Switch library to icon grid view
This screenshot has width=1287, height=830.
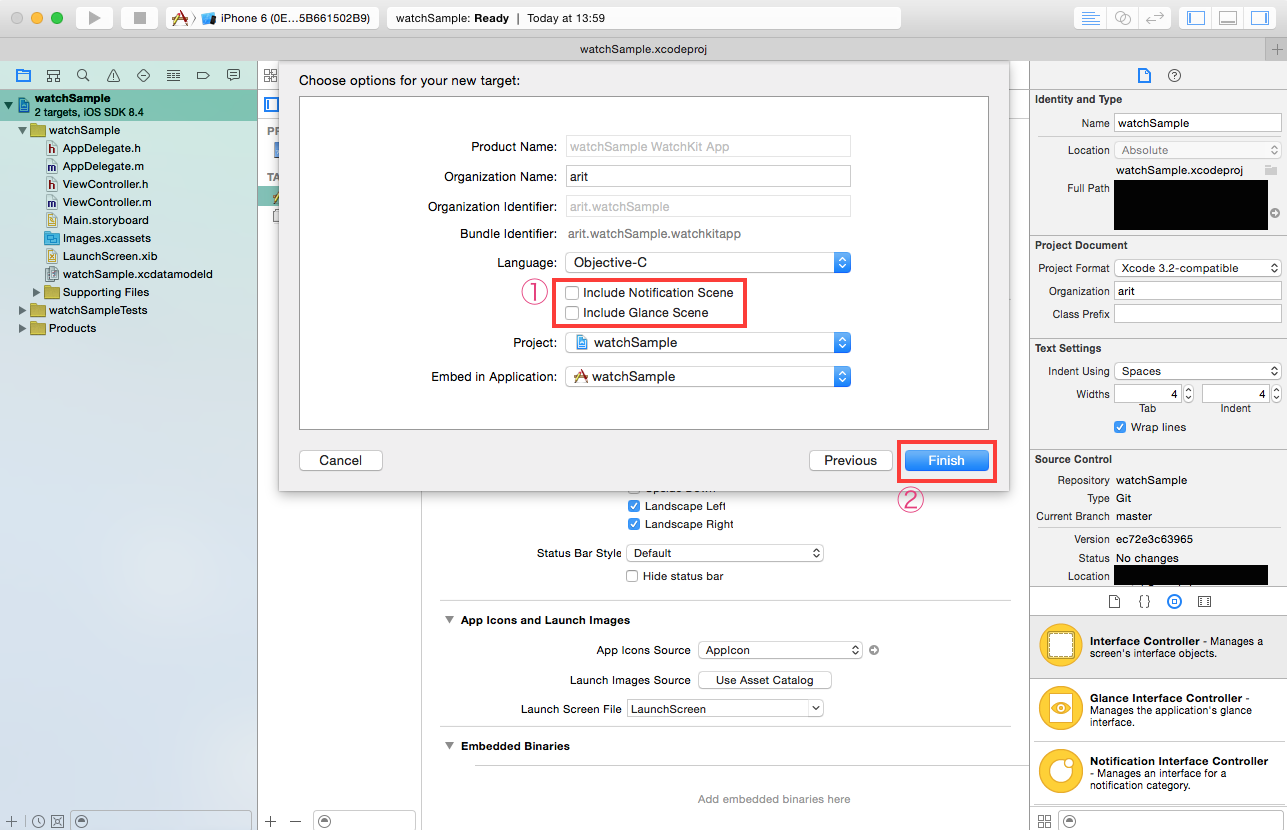(x=1044, y=821)
